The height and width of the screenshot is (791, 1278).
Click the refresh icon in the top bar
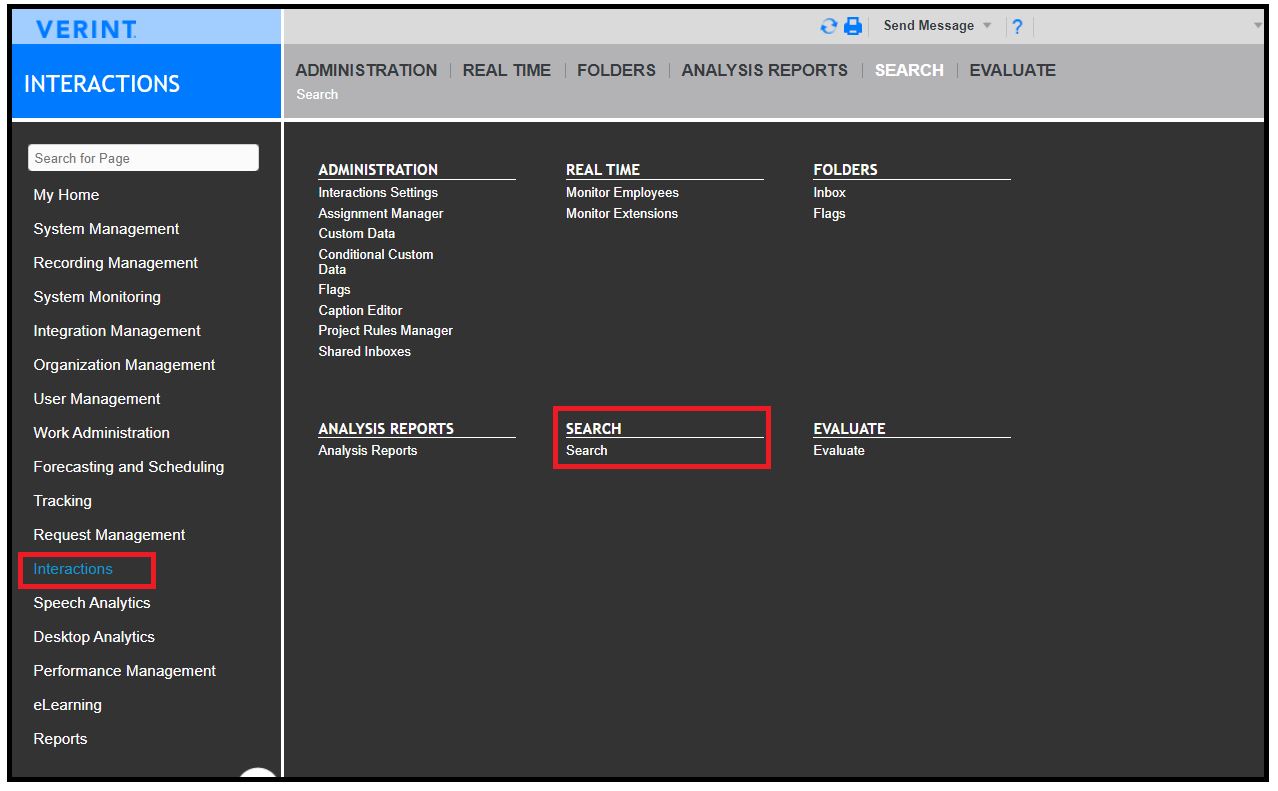(828, 27)
